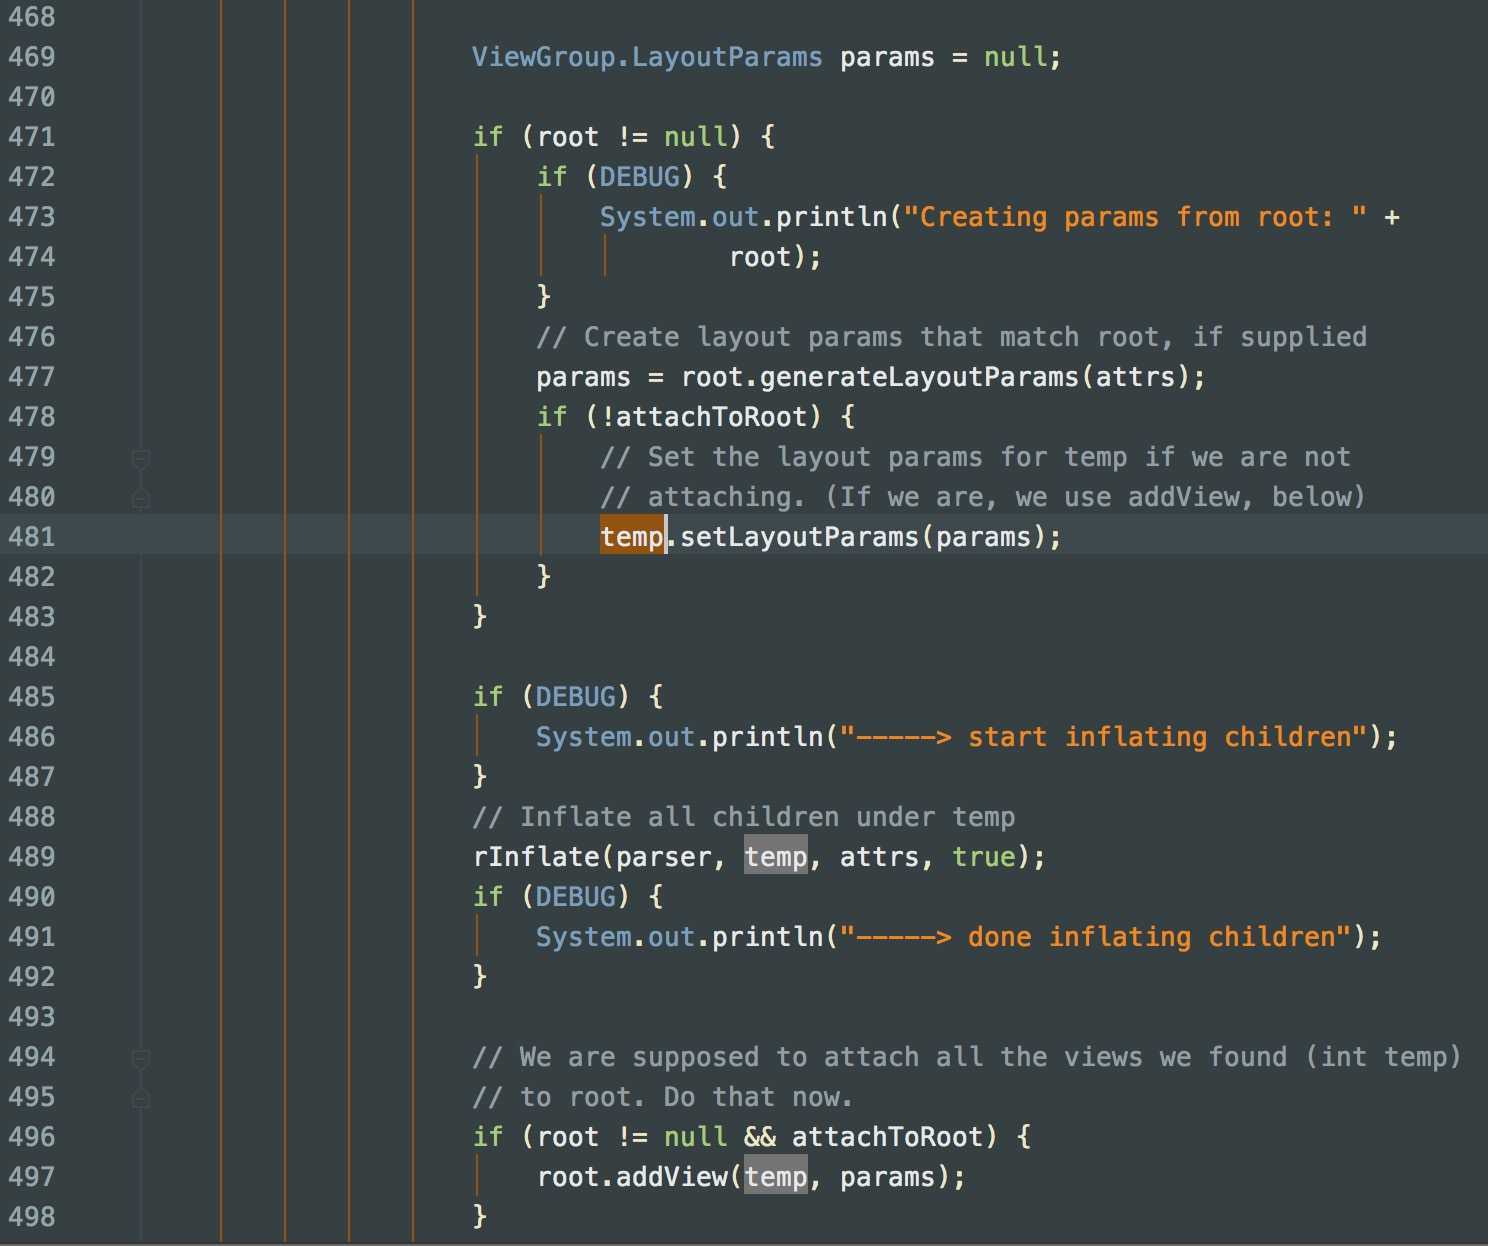The height and width of the screenshot is (1246, 1488).
Task: Click line number 497 in gutter
Action: coord(32,1177)
